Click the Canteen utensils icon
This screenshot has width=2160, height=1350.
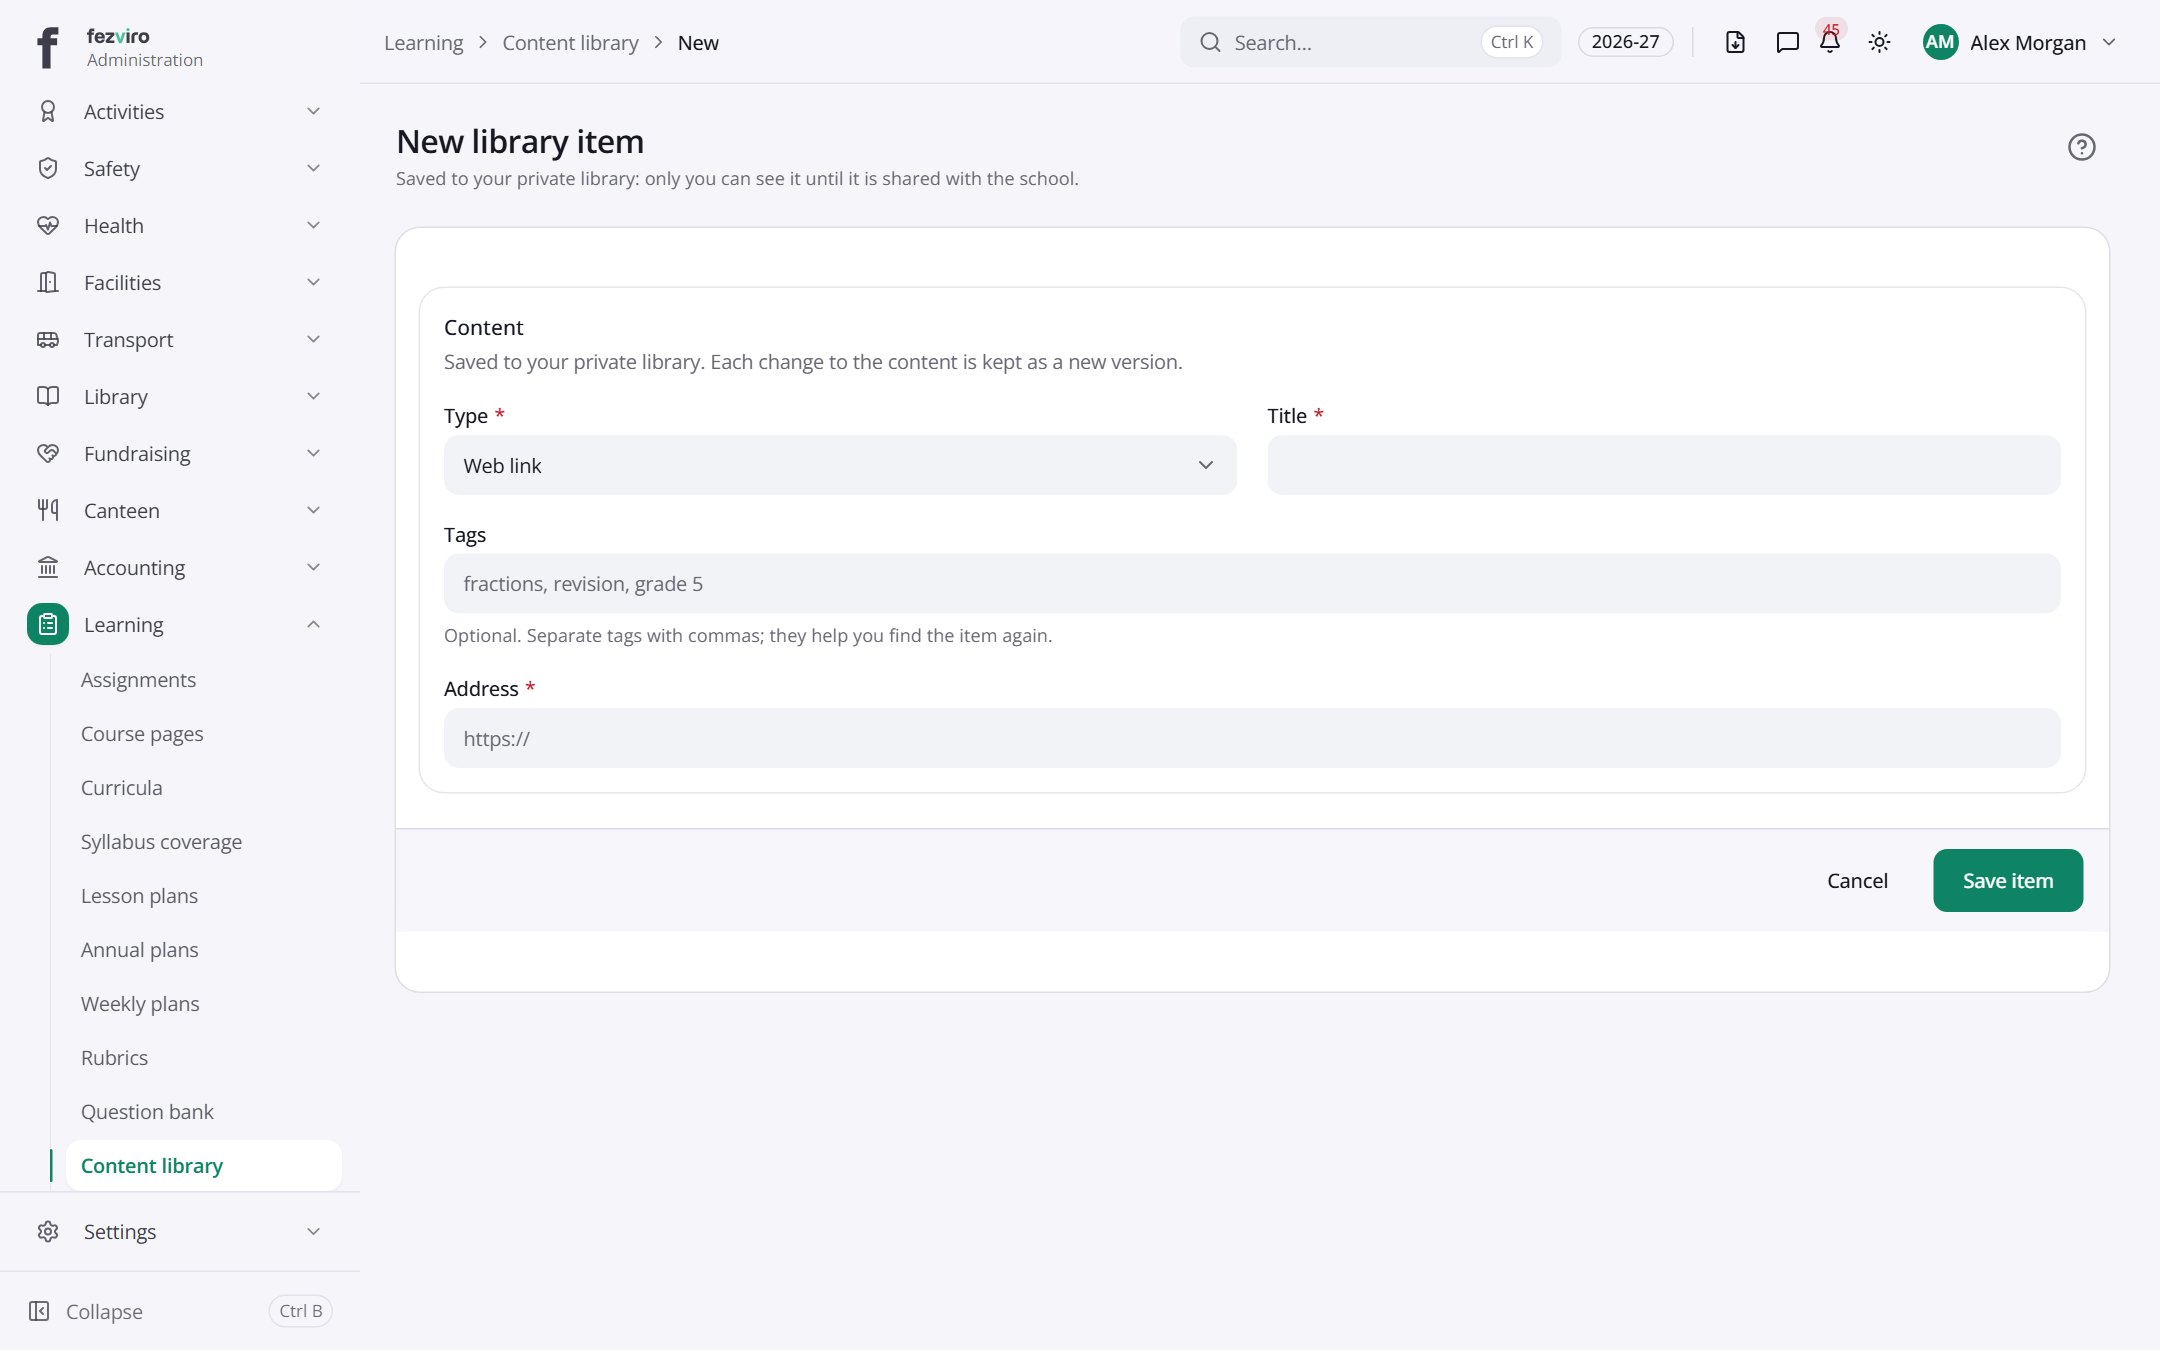[x=47, y=510]
